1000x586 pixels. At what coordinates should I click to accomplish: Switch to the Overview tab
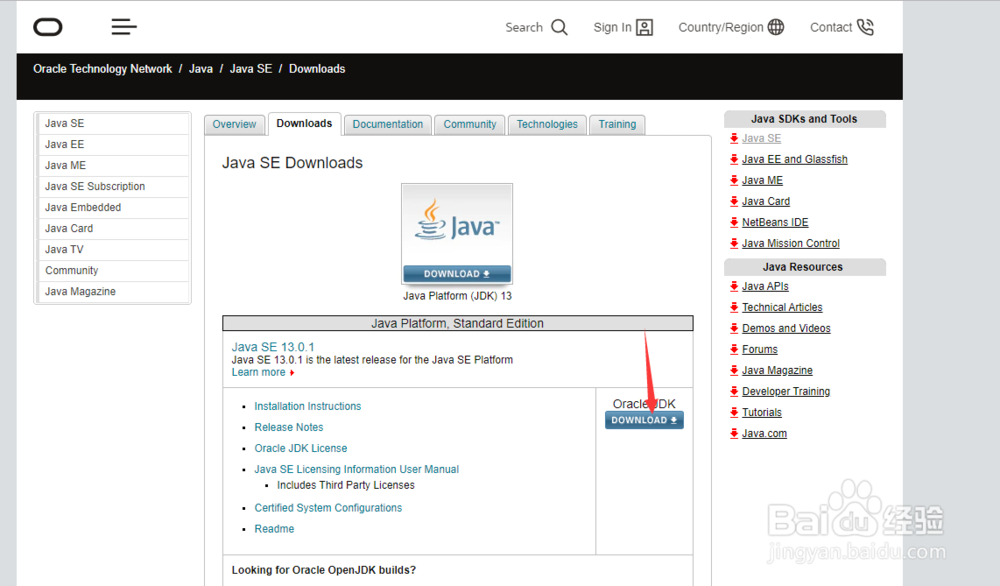(234, 124)
